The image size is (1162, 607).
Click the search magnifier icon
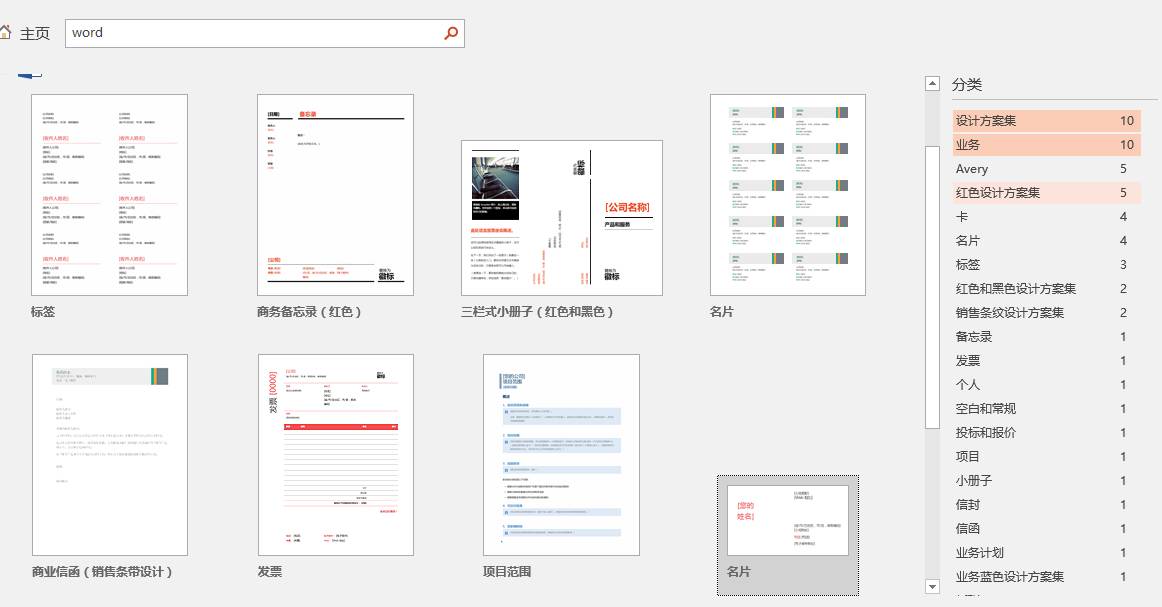point(450,32)
